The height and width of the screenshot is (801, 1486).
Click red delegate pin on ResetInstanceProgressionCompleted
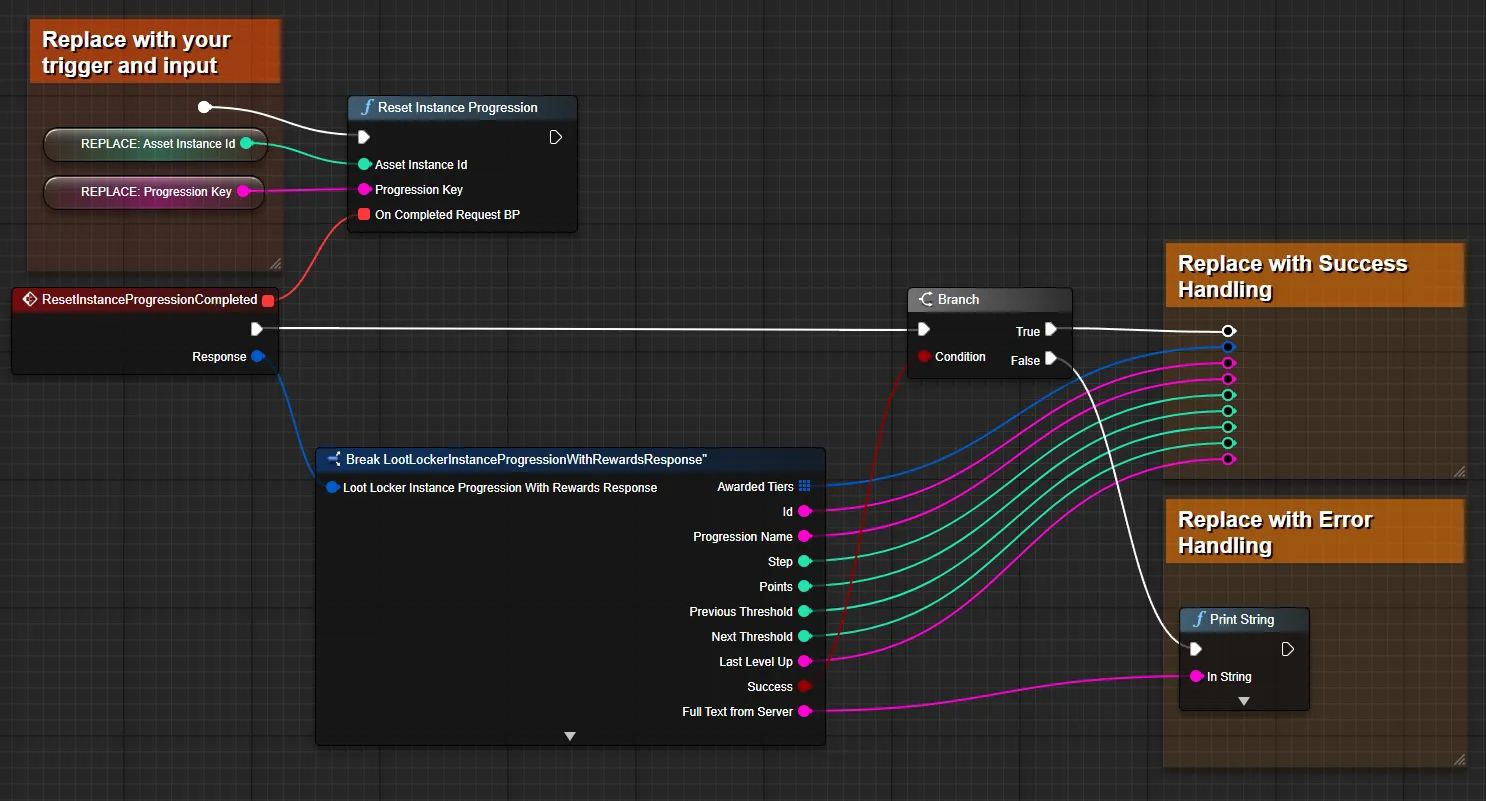click(x=268, y=300)
